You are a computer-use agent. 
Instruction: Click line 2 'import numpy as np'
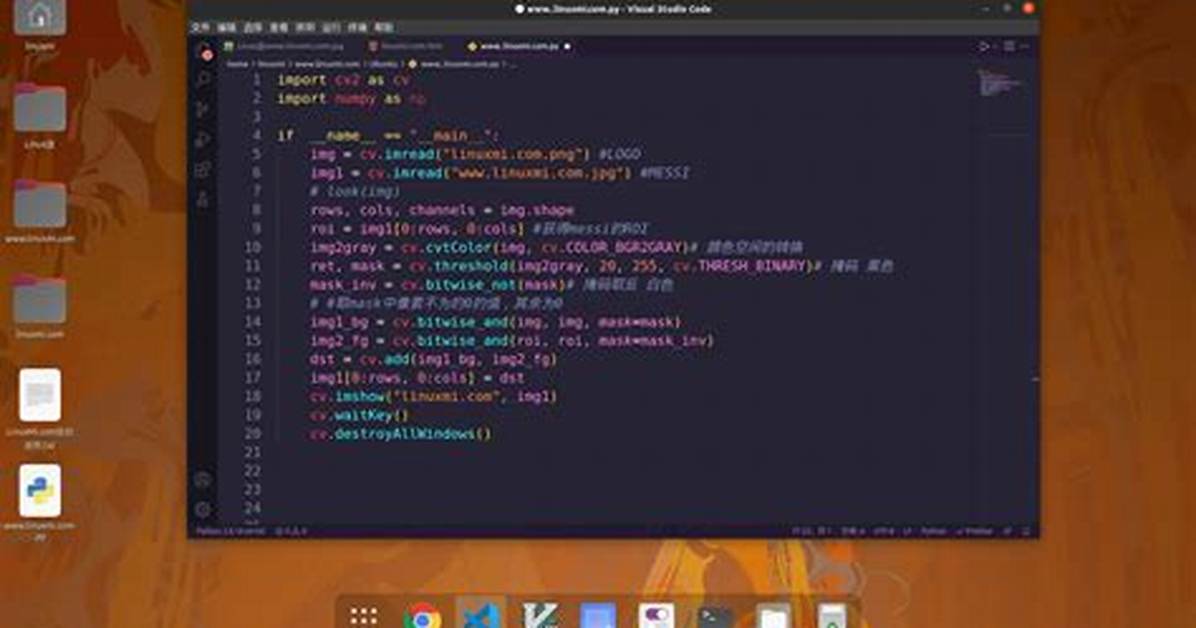pyautogui.click(x=352, y=98)
